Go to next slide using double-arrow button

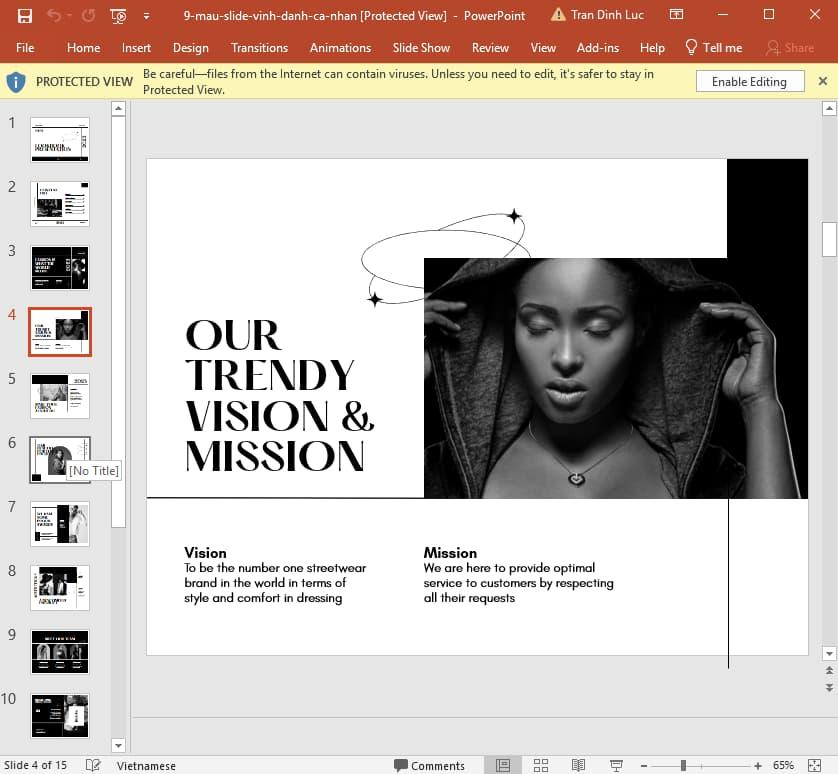828,688
